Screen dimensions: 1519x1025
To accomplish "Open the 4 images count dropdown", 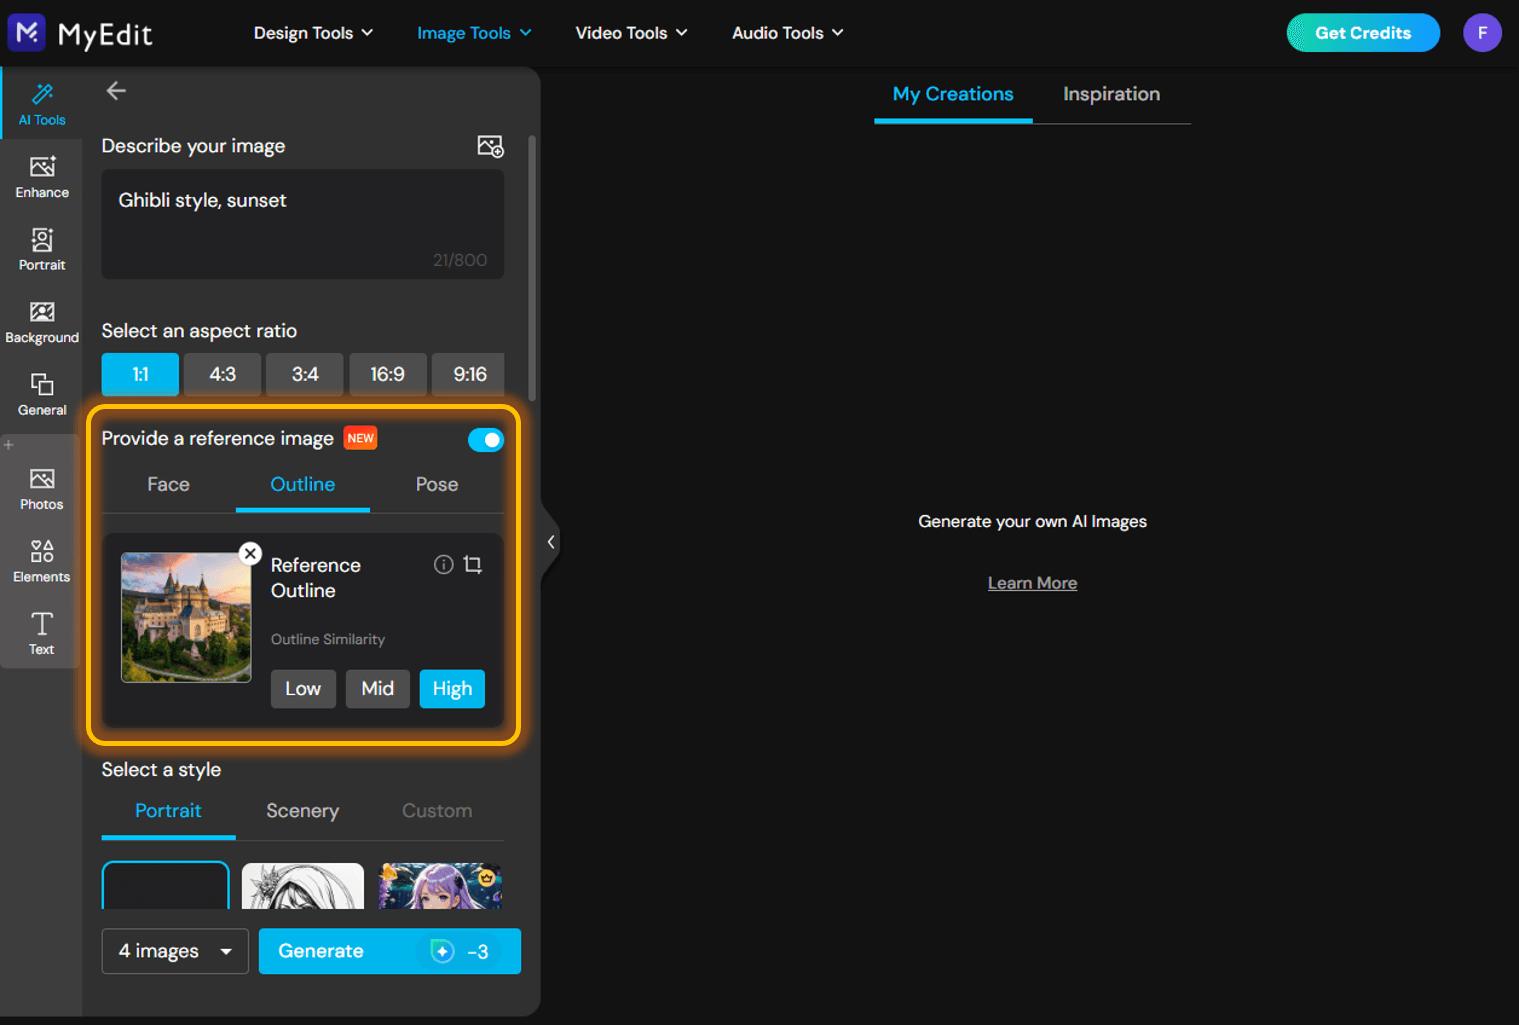I will 175,951.
